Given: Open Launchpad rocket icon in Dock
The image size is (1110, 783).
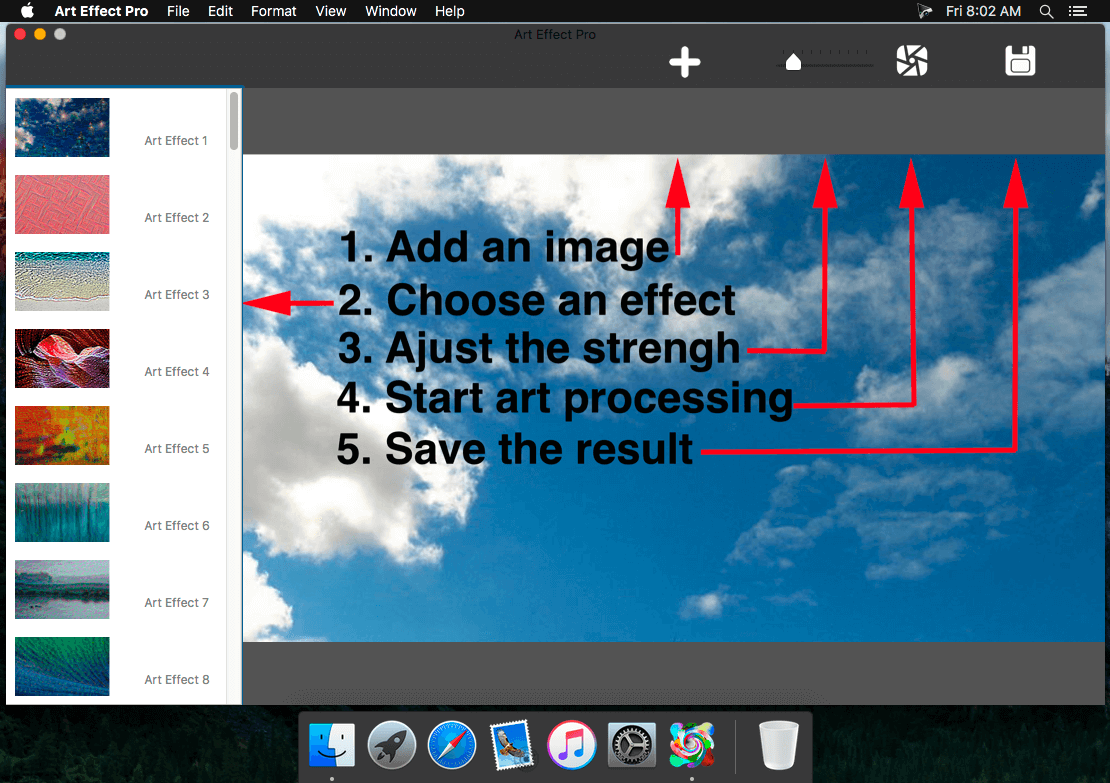Looking at the screenshot, I should click(x=391, y=745).
